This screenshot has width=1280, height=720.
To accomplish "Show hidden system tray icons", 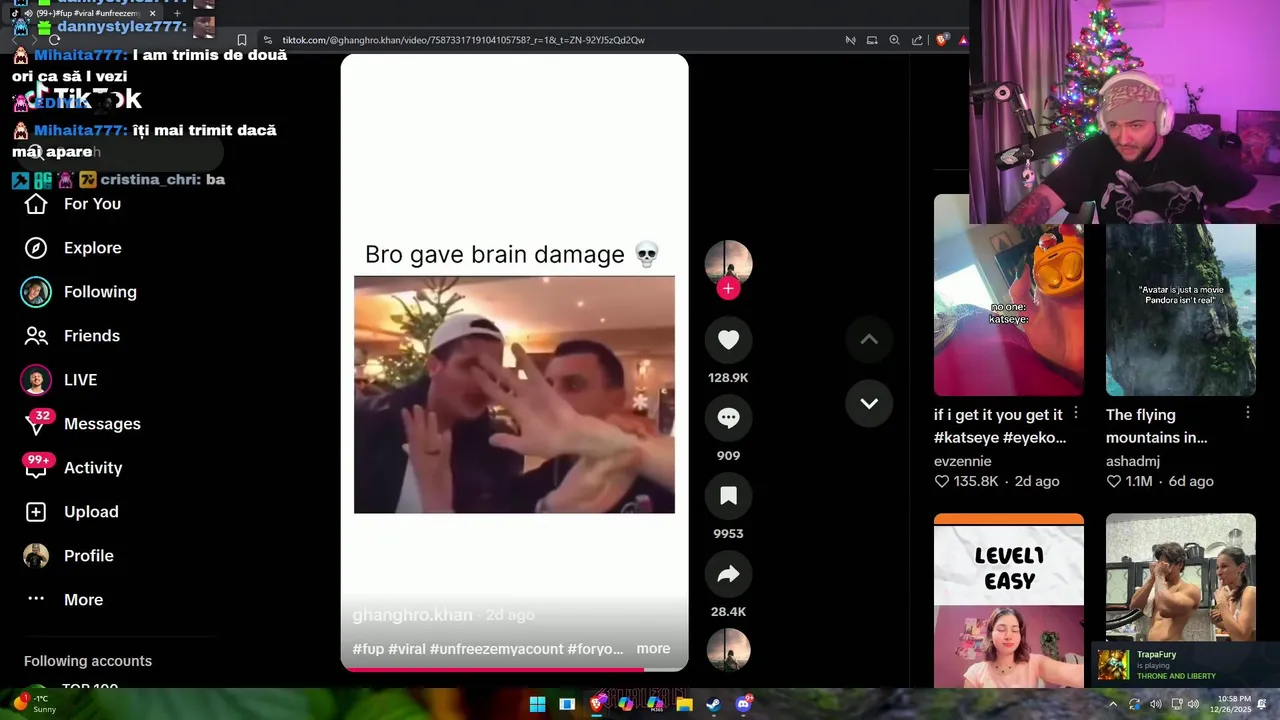I will tap(1113, 704).
